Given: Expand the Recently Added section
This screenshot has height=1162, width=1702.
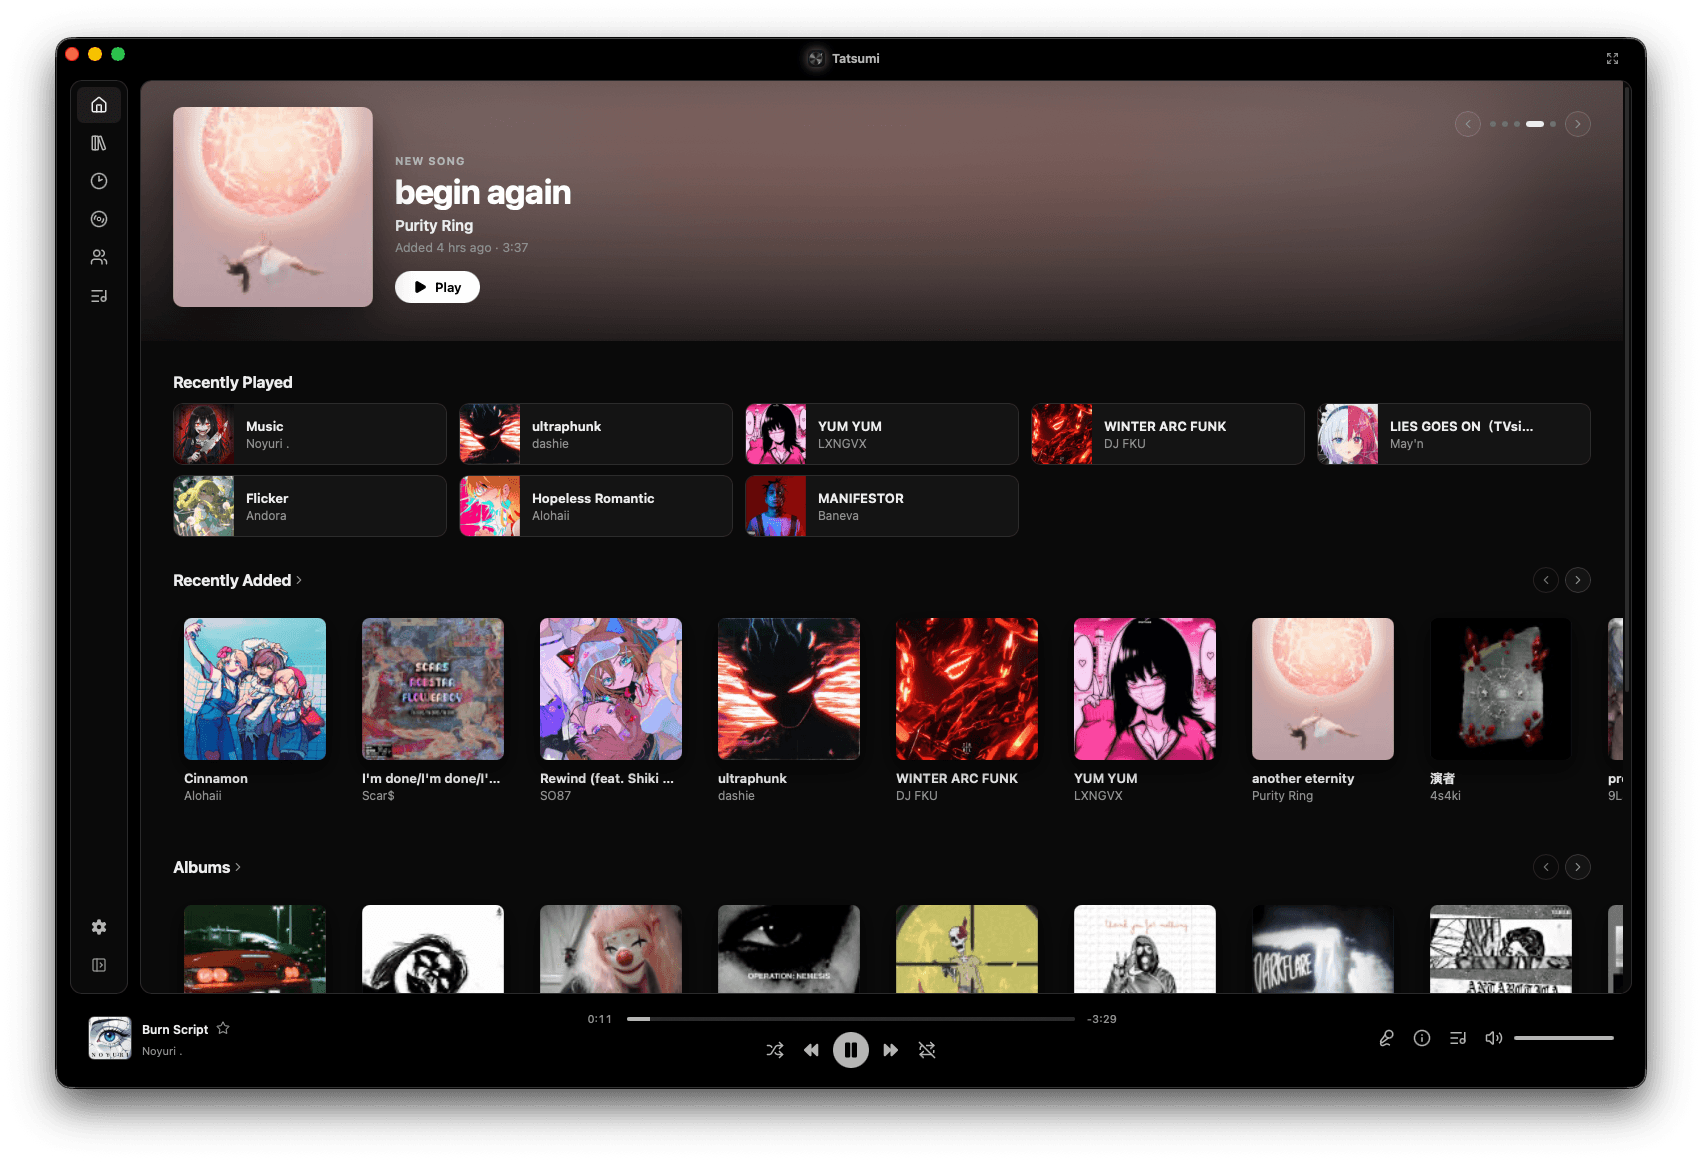Looking at the screenshot, I should (238, 580).
